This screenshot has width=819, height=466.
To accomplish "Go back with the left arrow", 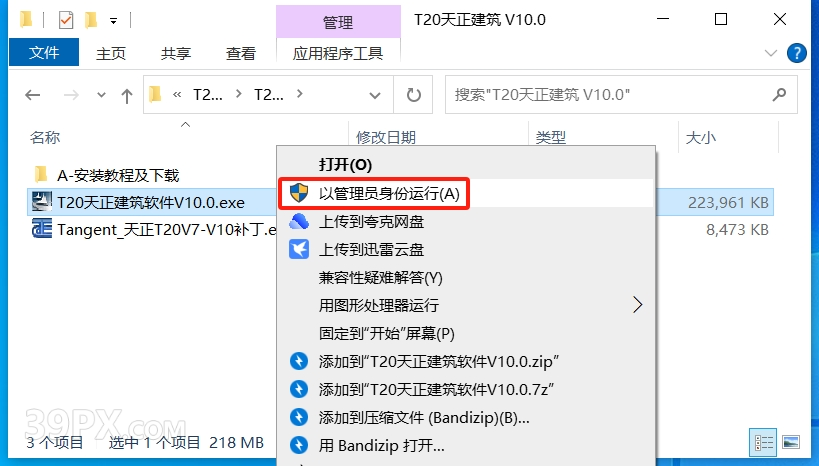I will tap(32, 95).
